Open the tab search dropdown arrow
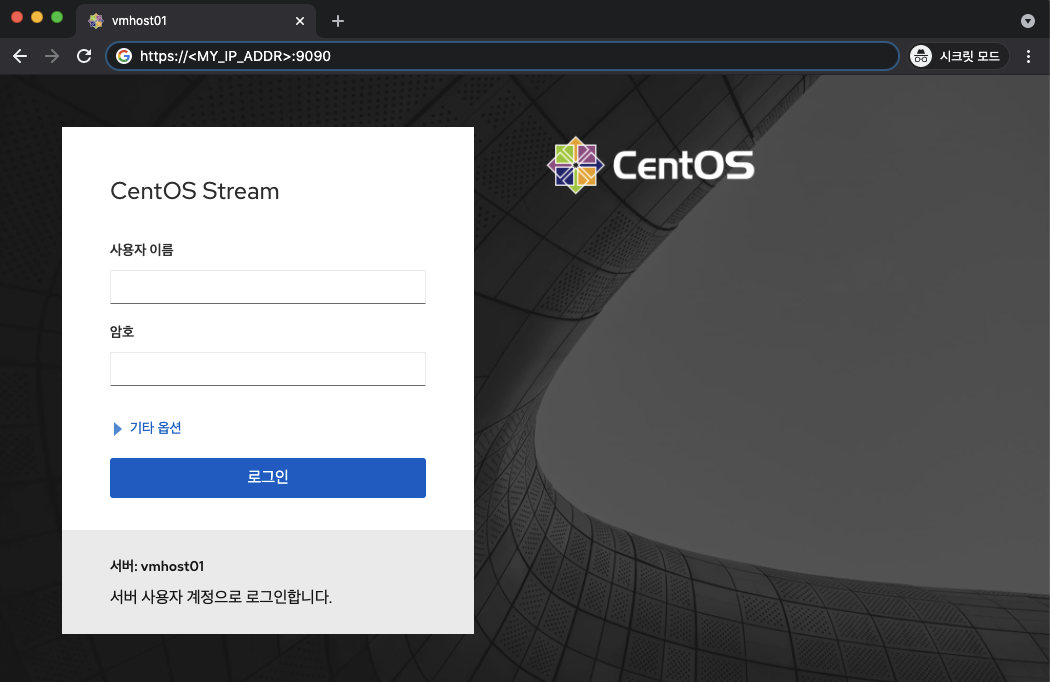This screenshot has width=1050, height=682. point(1027,20)
